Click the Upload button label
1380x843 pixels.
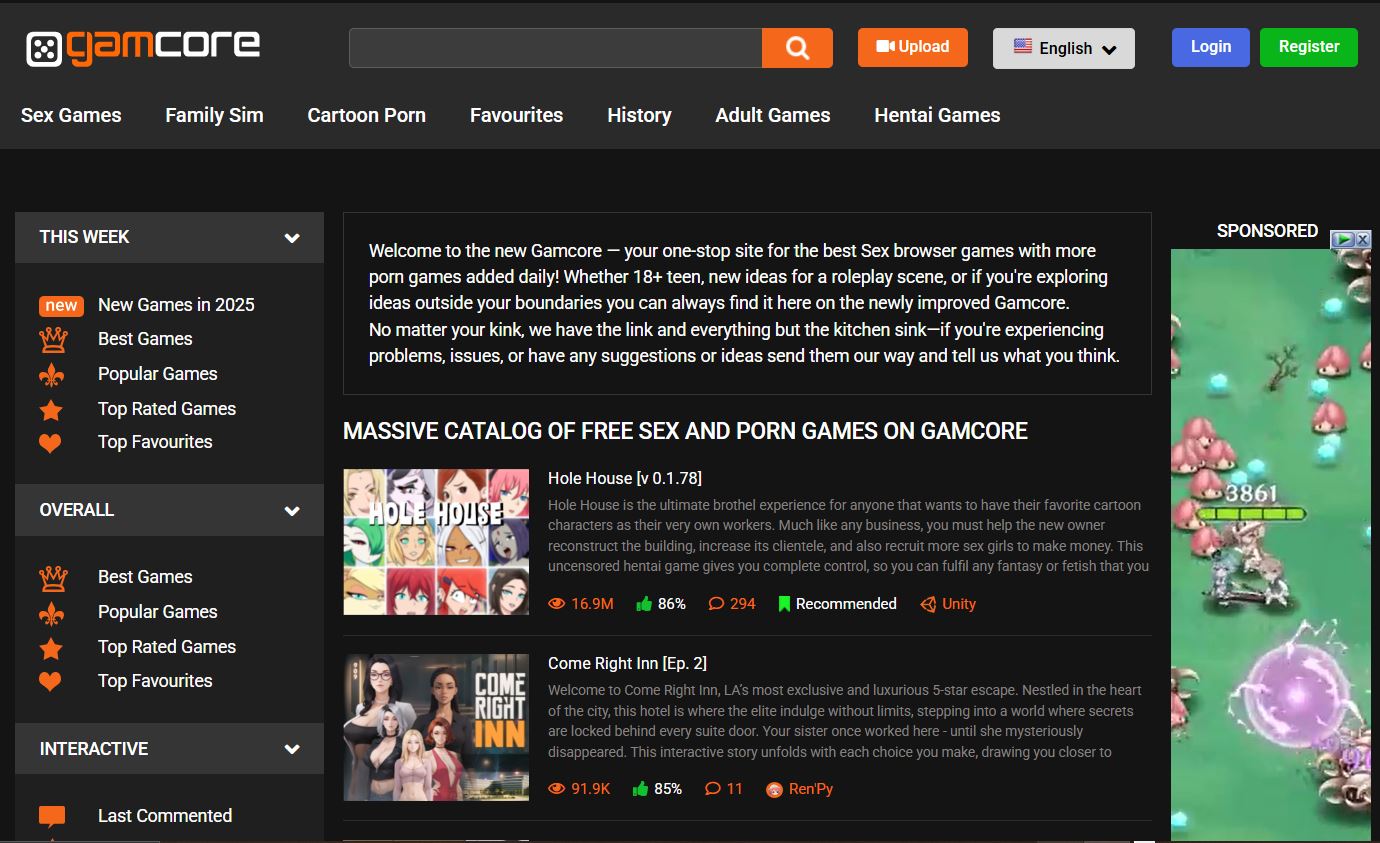click(923, 46)
